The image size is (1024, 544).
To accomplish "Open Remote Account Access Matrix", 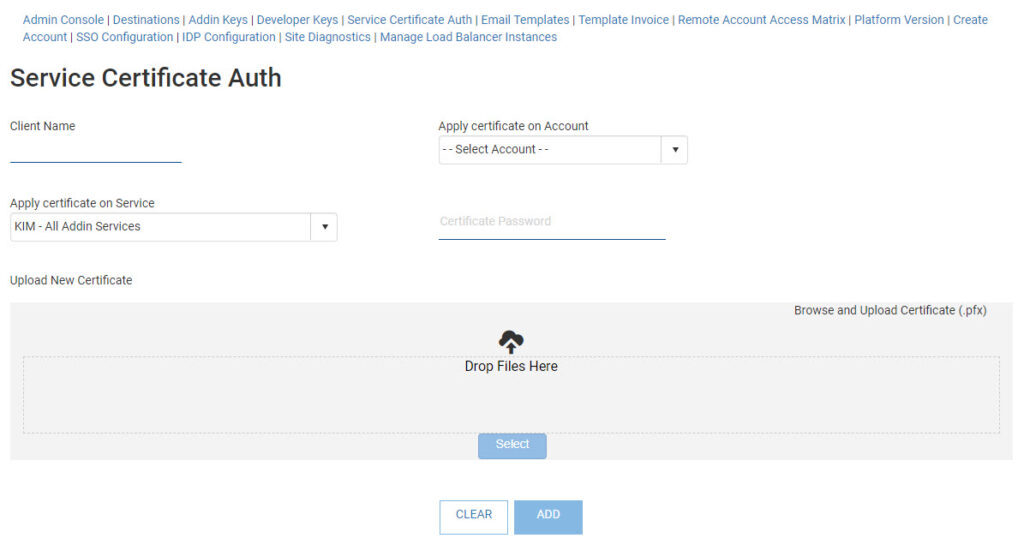I will (x=761, y=20).
